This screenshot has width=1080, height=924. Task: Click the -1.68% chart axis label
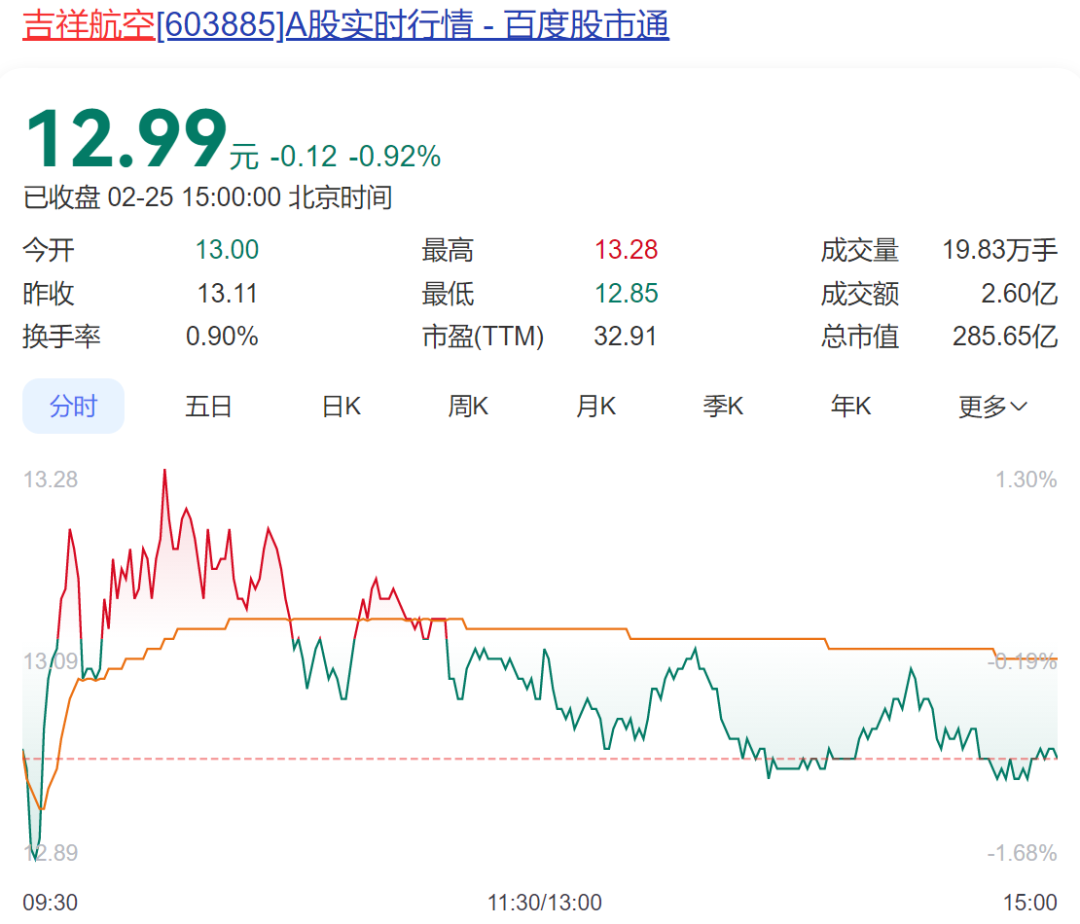[1022, 853]
